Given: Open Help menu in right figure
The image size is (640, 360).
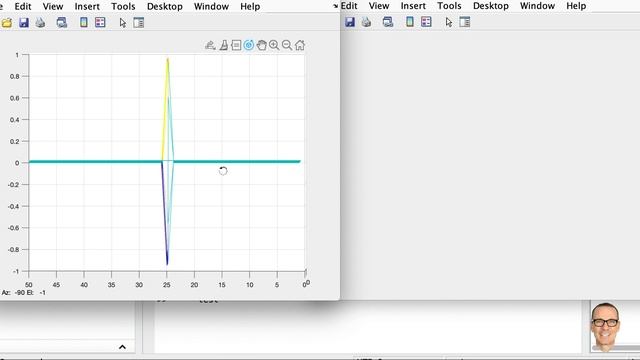Looking at the screenshot, I should click(576, 6).
